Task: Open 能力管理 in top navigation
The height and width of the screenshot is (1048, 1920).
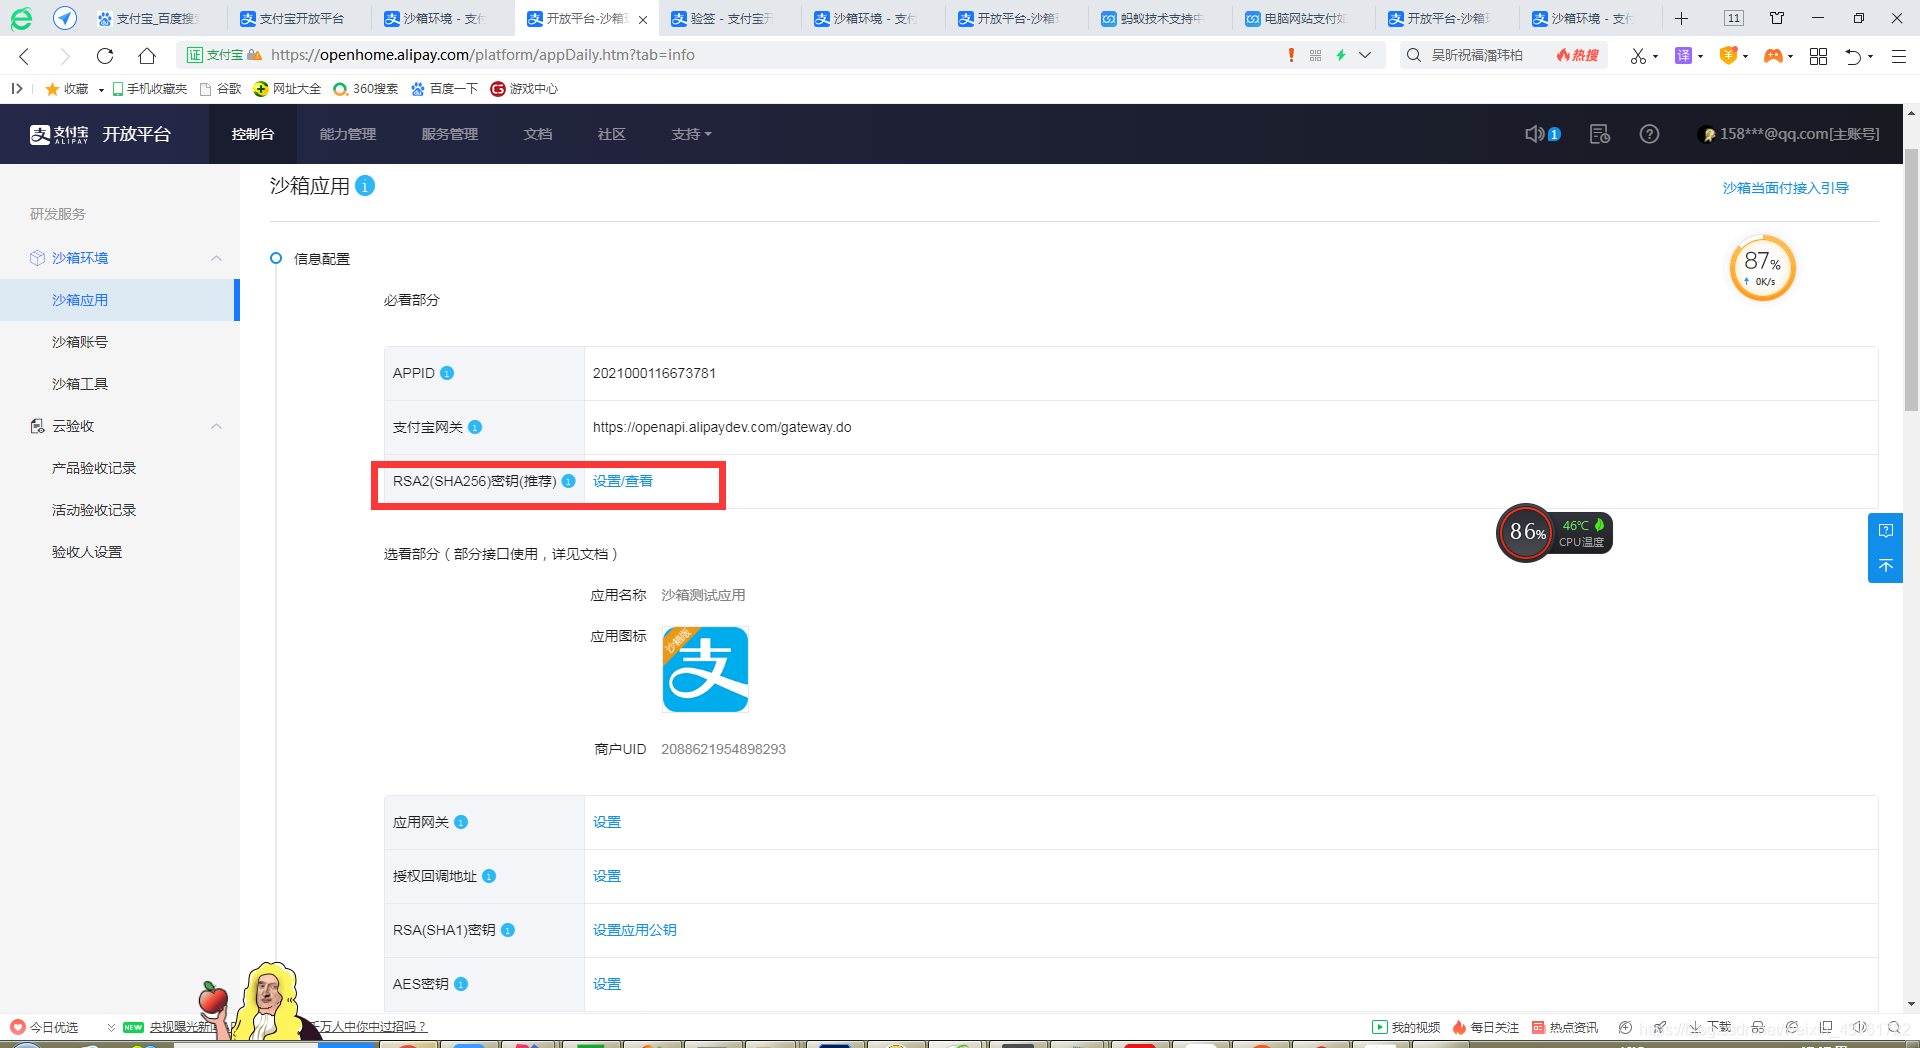Action: [x=348, y=134]
